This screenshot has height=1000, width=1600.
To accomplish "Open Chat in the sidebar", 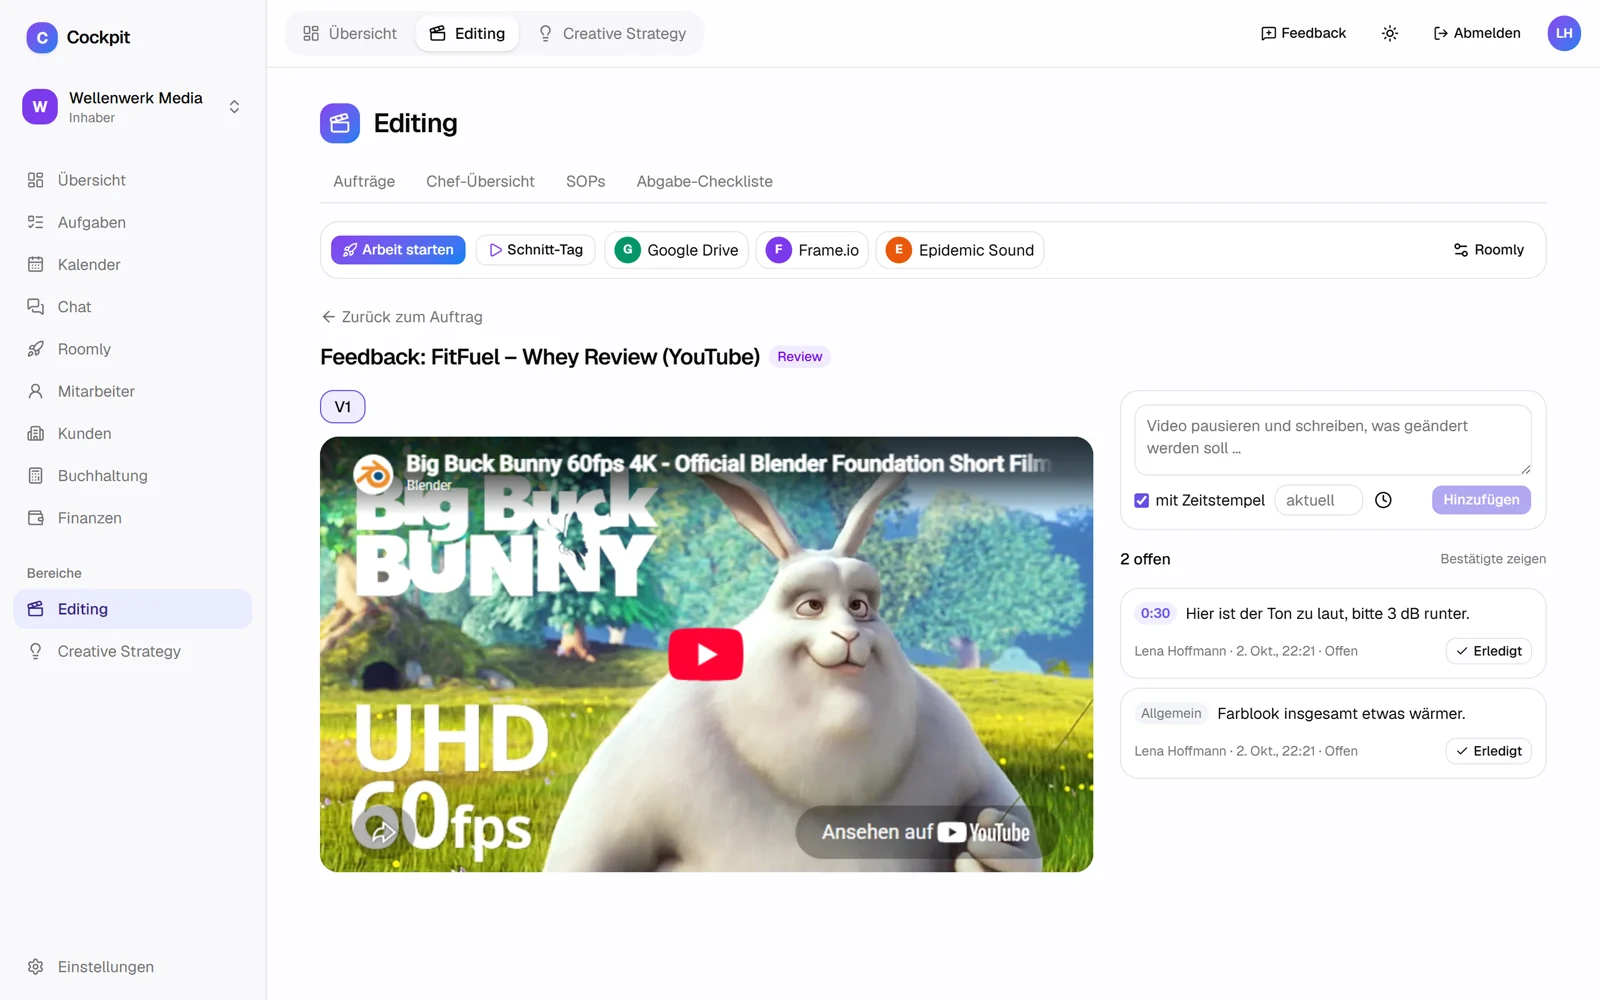I will (133, 307).
